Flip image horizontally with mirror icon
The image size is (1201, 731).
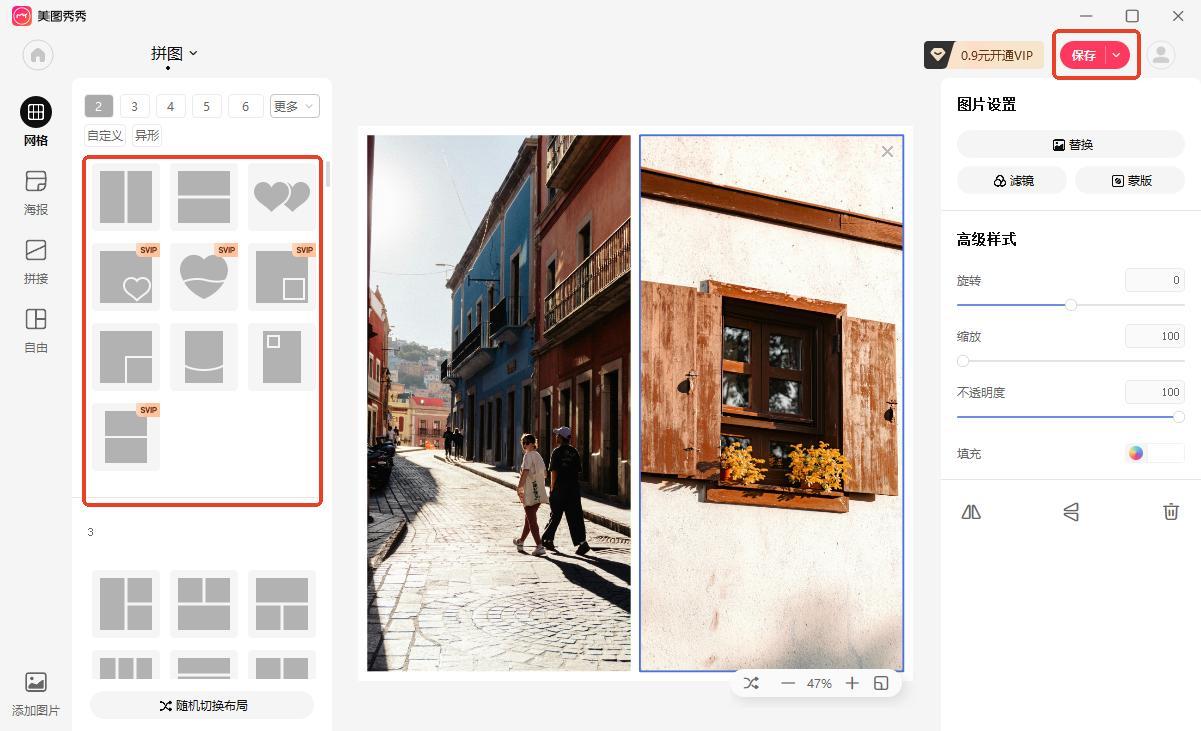click(x=971, y=512)
